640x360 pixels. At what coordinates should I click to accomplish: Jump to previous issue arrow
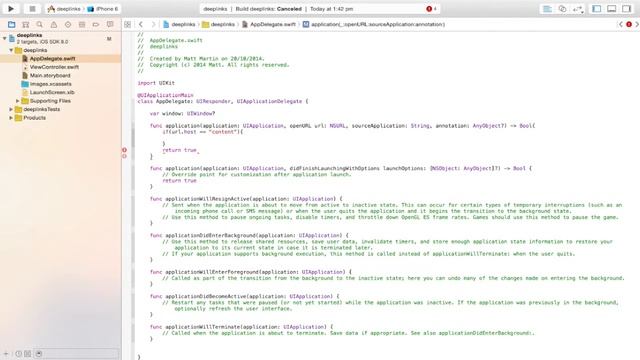(x=621, y=24)
